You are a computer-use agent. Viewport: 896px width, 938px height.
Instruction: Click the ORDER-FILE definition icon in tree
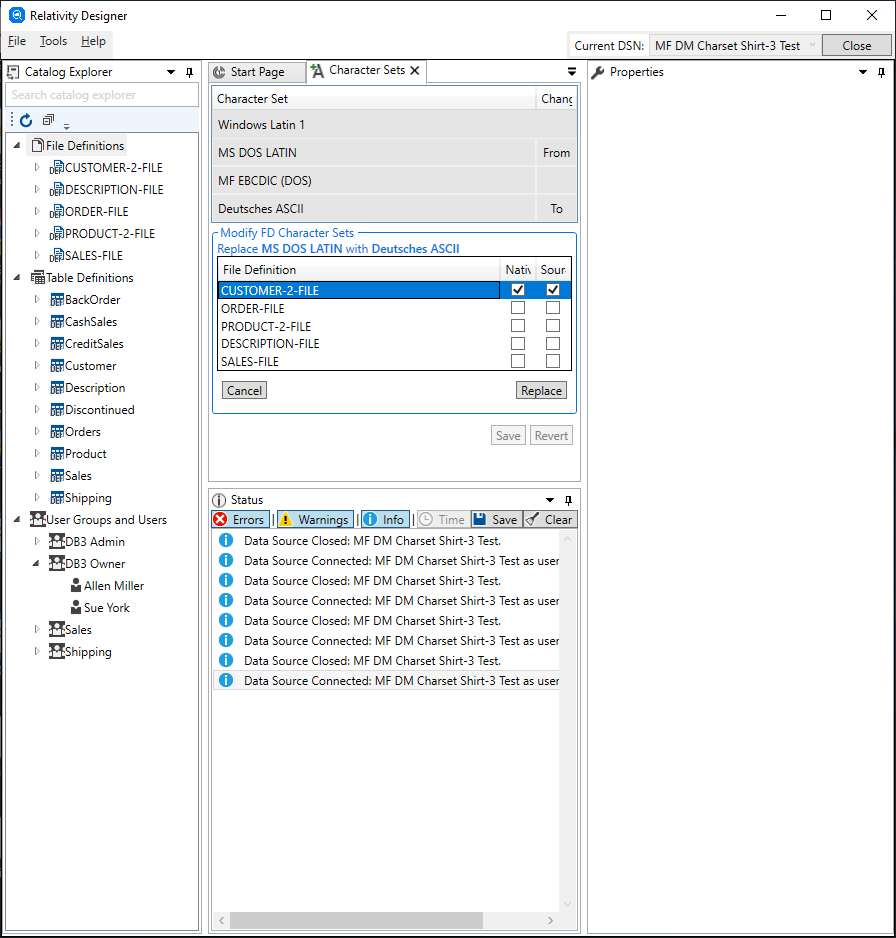tap(56, 212)
